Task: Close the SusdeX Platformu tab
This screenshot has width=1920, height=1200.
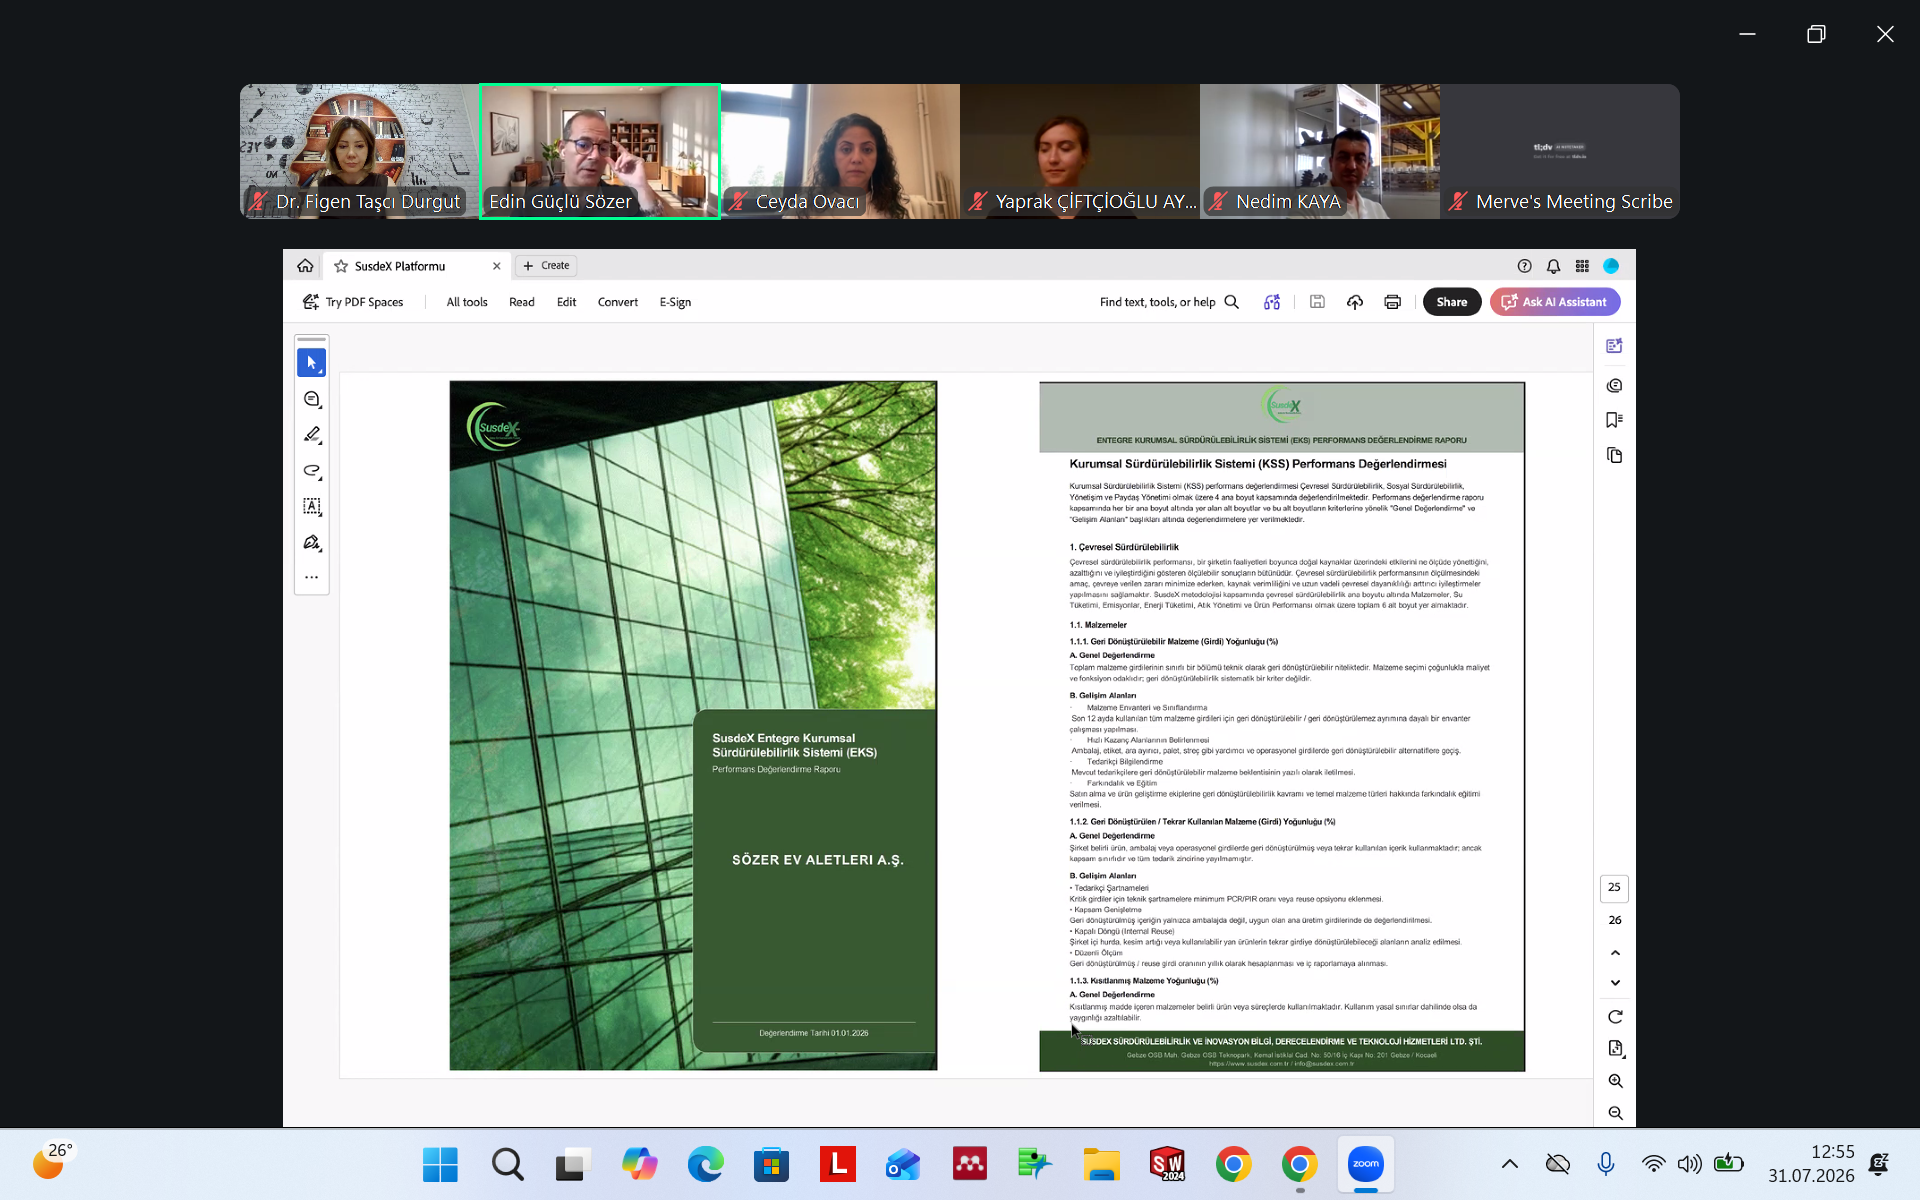Action: point(496,266)
